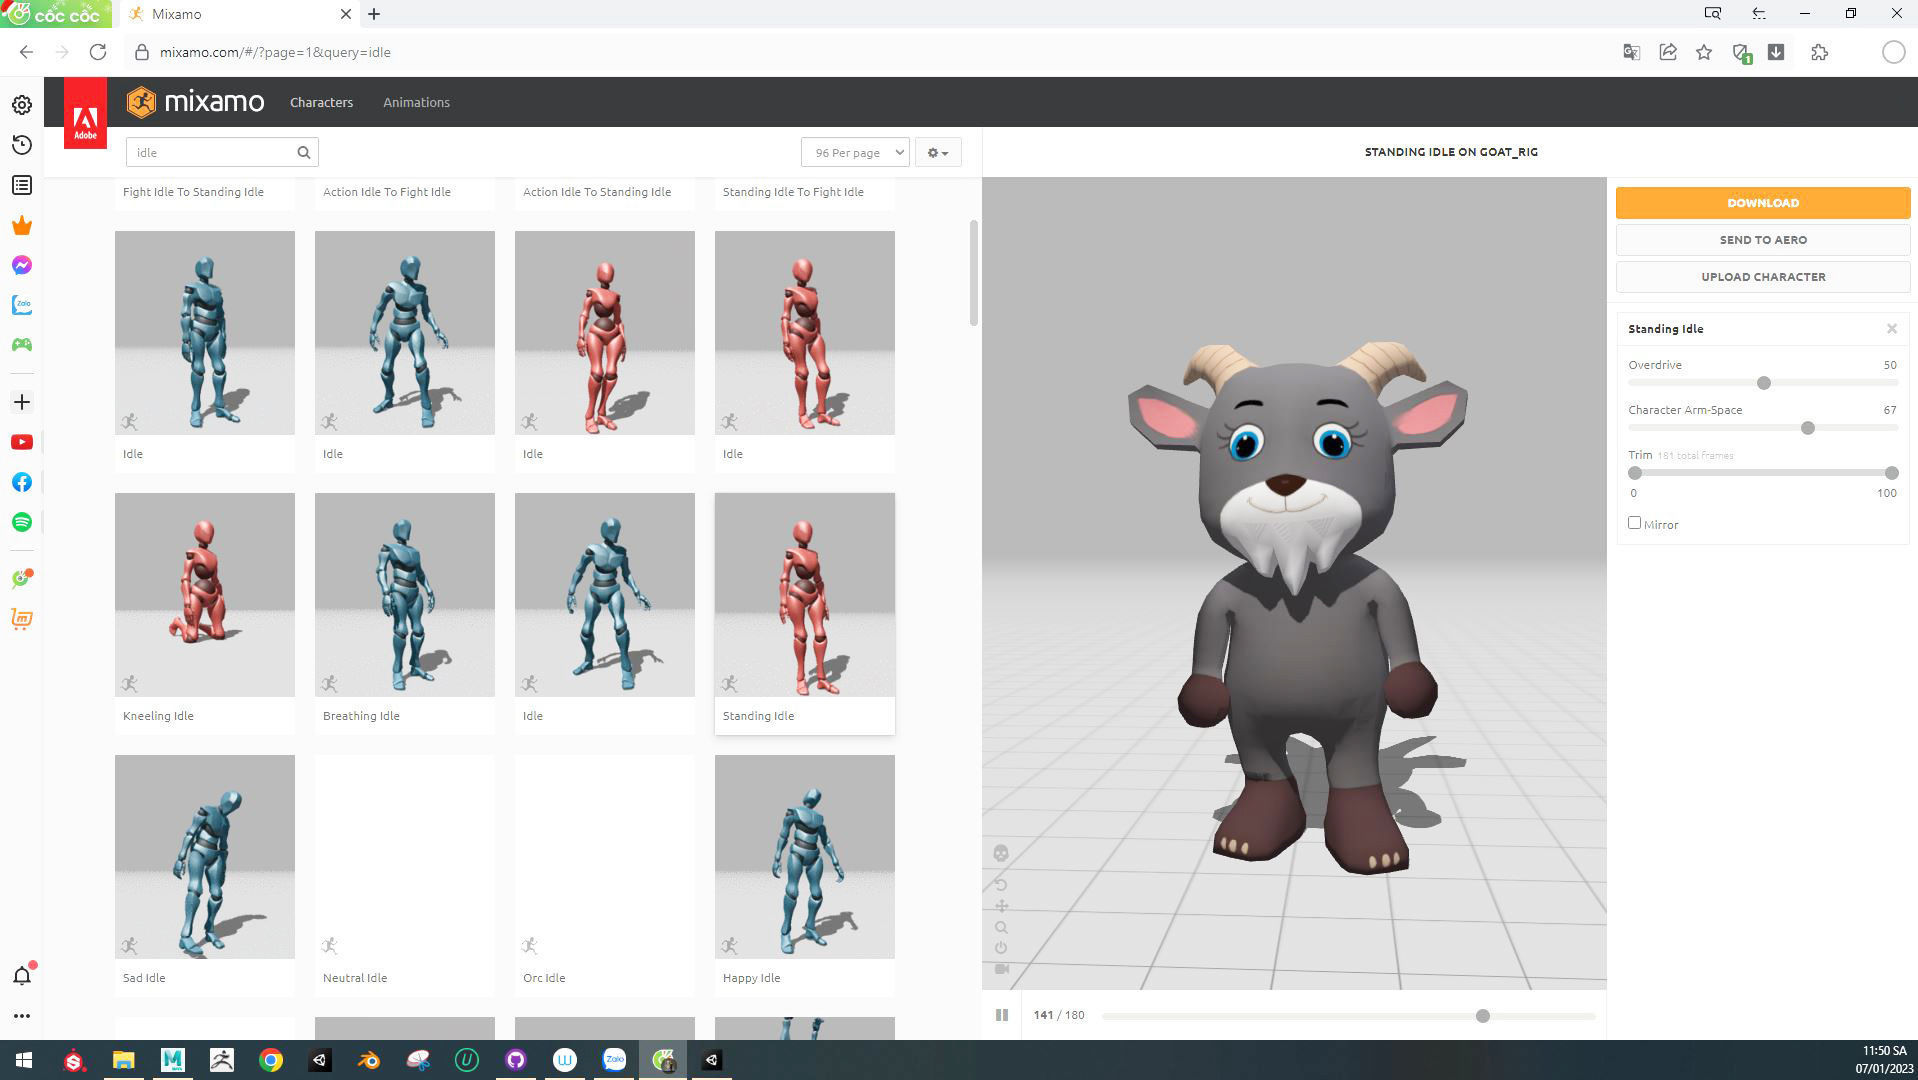The width and height of the screenshot is (1918, 1080).
Task: Open the Windows Start menu
Action: [x=24, y=1060]
